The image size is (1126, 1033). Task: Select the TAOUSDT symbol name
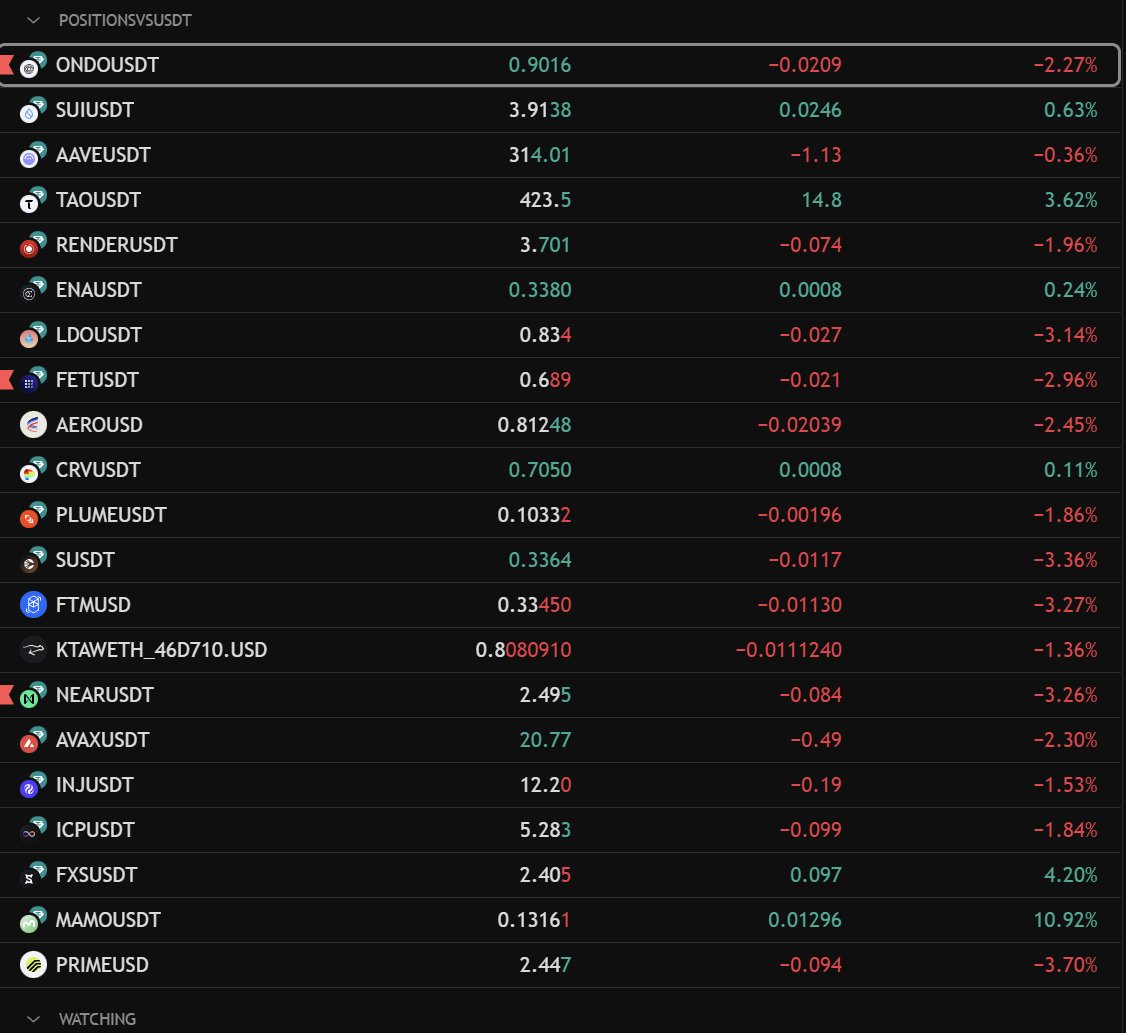tap(98, 200)
